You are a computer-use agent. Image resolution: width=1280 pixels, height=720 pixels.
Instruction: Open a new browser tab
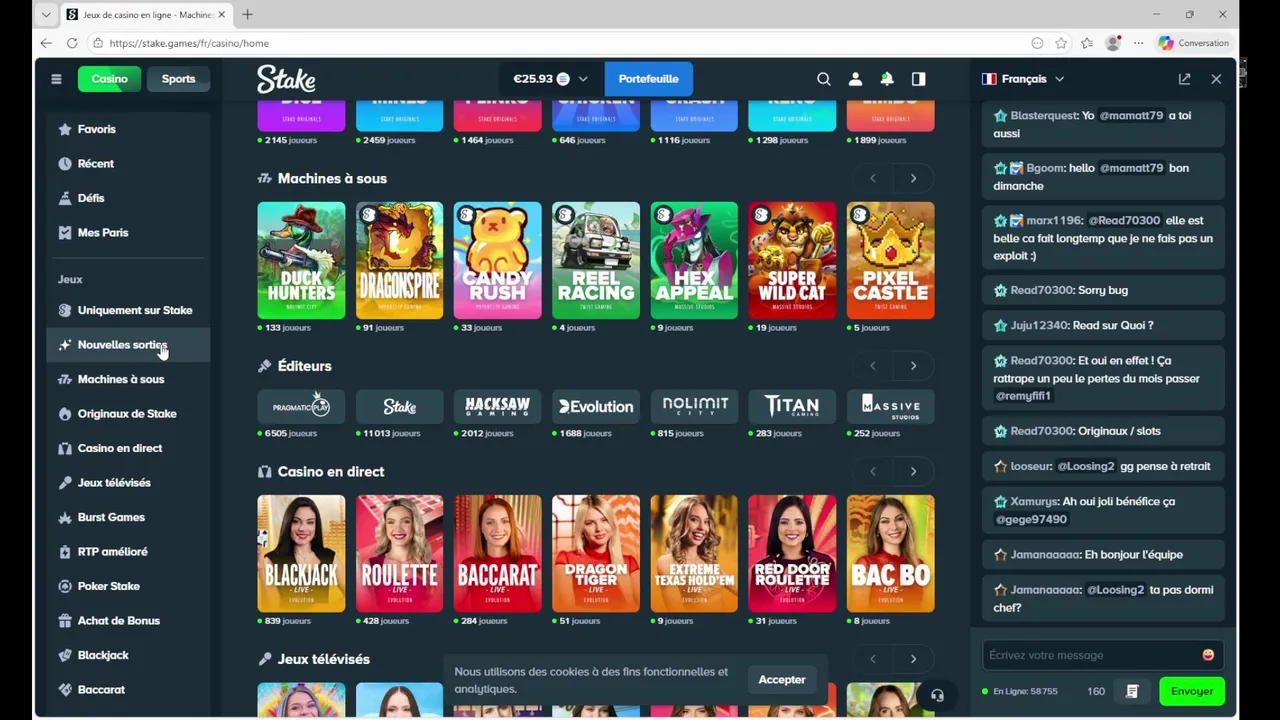[x=247, y=15]
